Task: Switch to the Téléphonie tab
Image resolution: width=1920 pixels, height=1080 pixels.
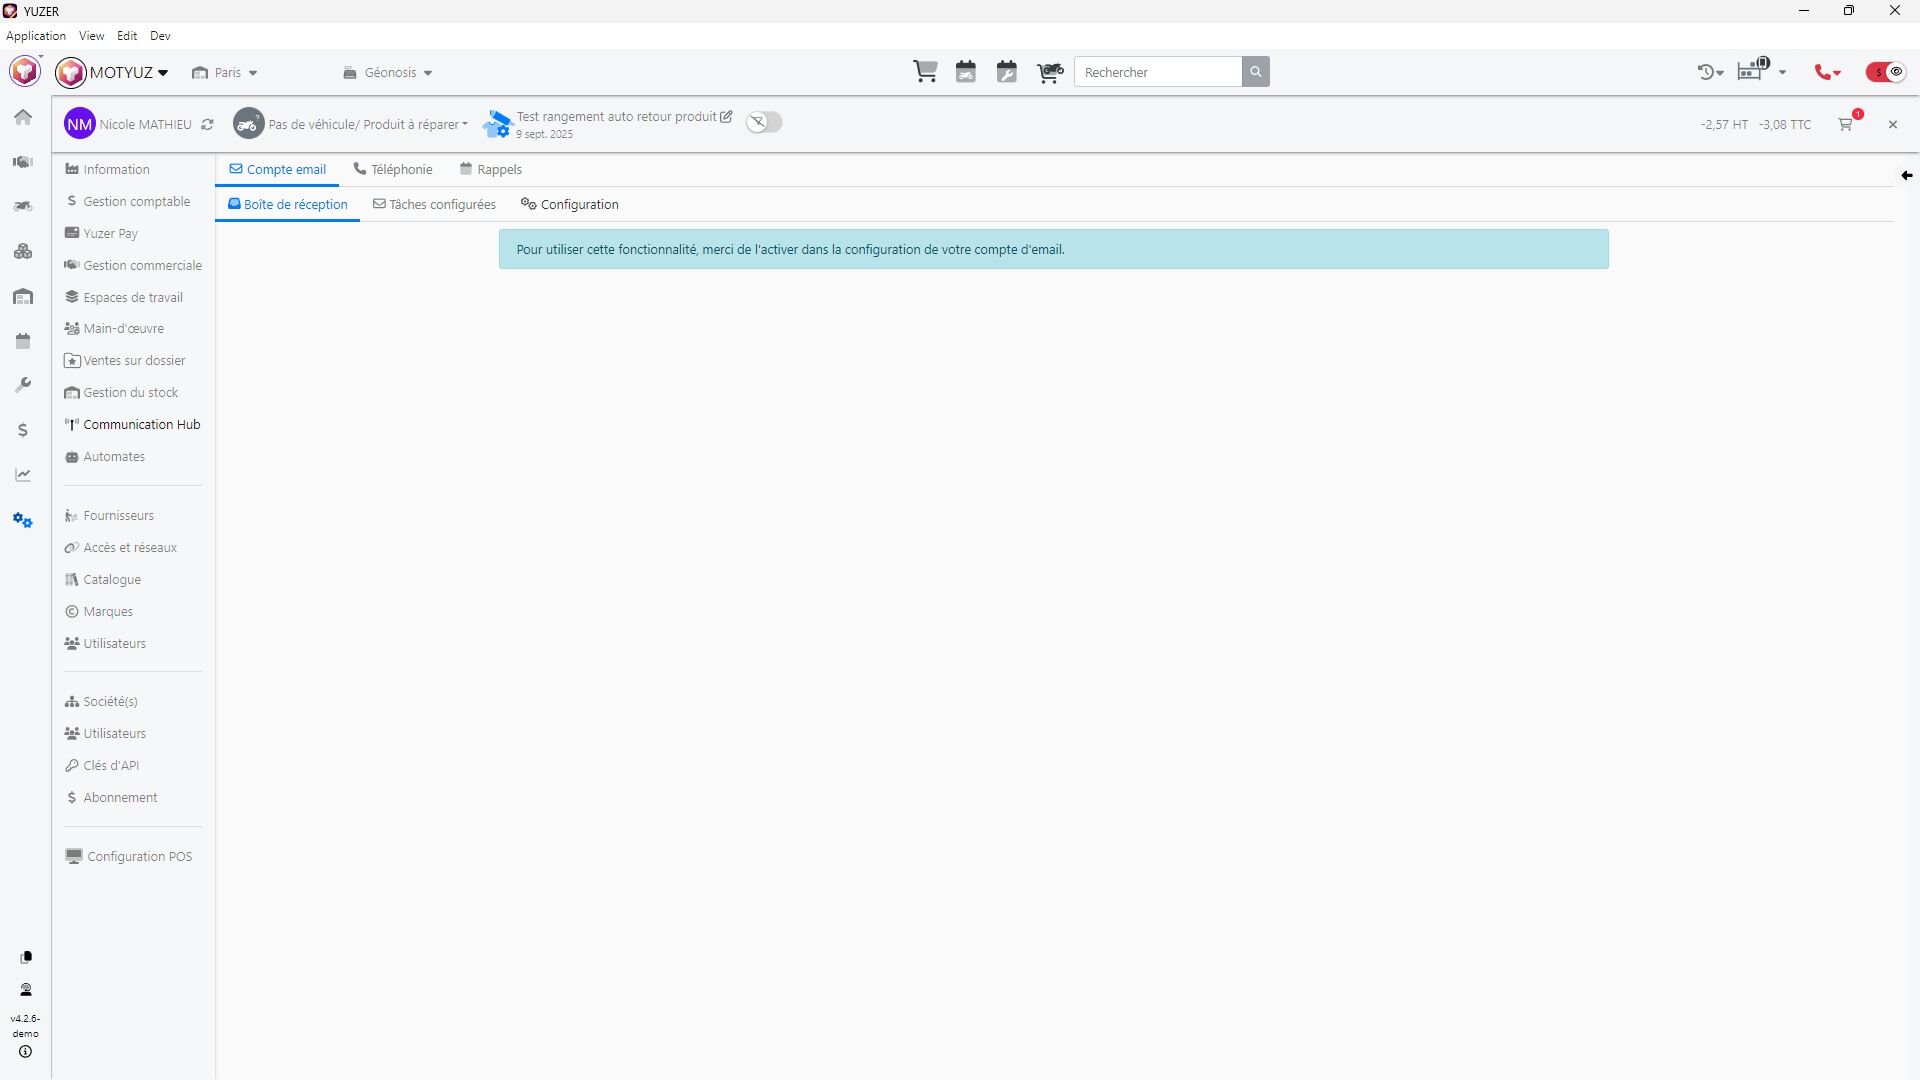Action: [x=393, y=170]
